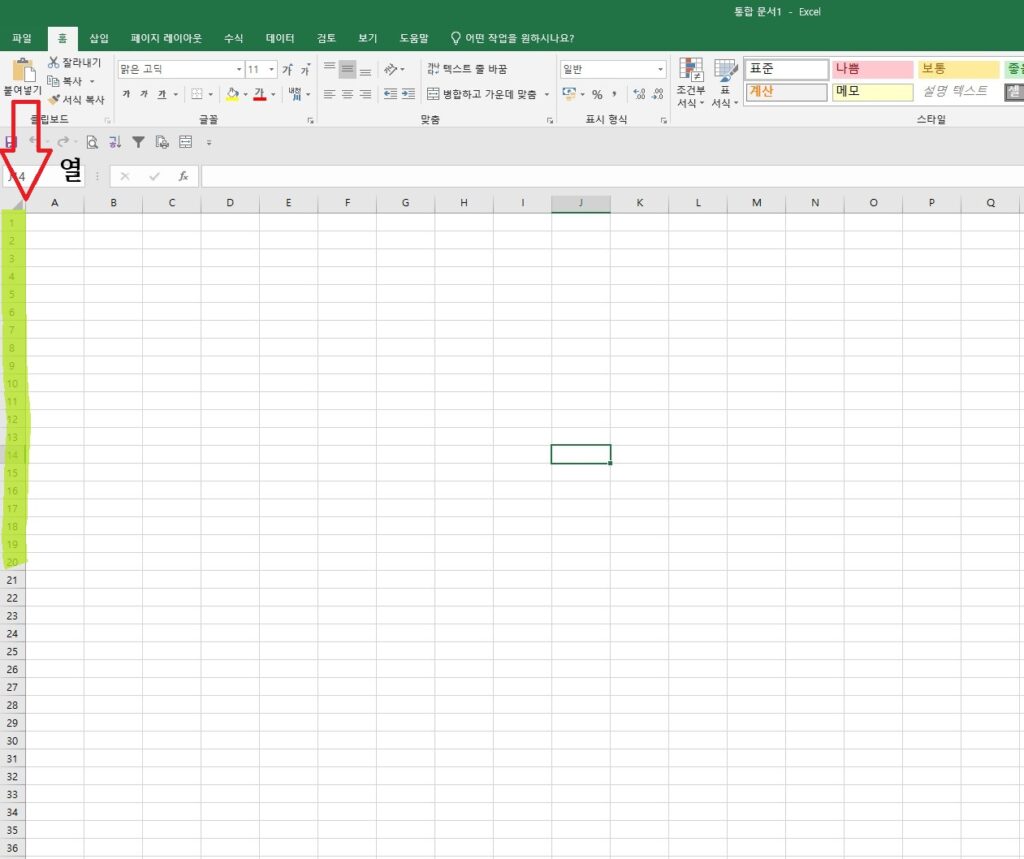Viewport: 1024px width, 859px height.
Task: Open the Data (데이터) ribbon tab
Action: (280, 38)
